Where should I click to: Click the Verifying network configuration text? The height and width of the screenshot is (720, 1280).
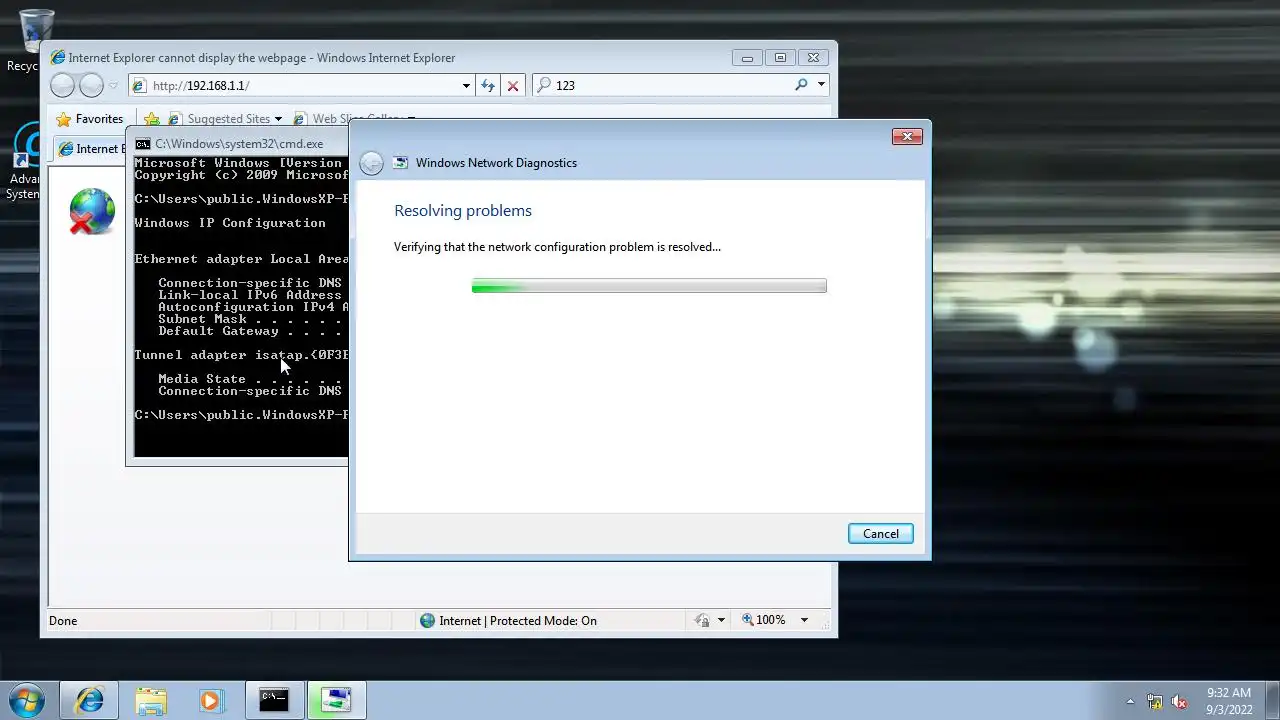click(x=557, y=247)
